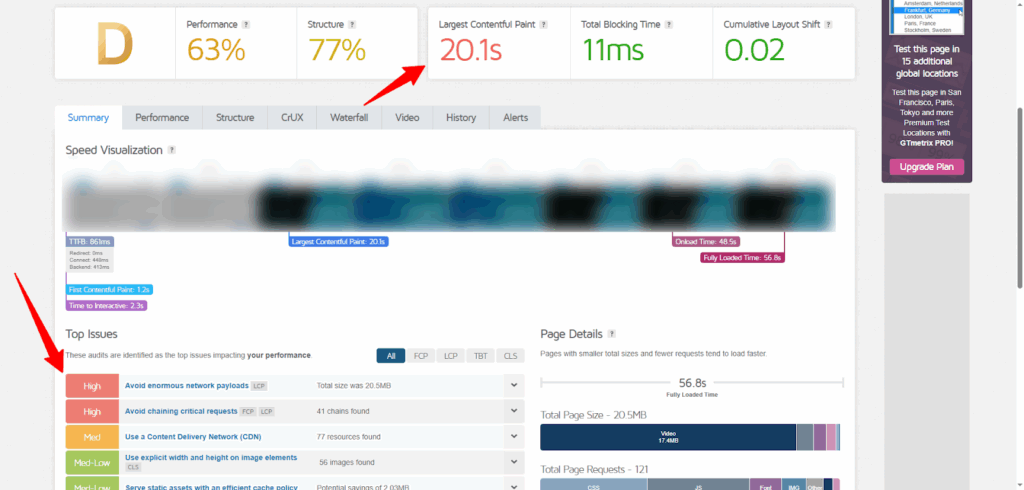This screenshot has height=490, width=1024.
Task: Filter Top Issues by TBT
Action: point(481,356)
